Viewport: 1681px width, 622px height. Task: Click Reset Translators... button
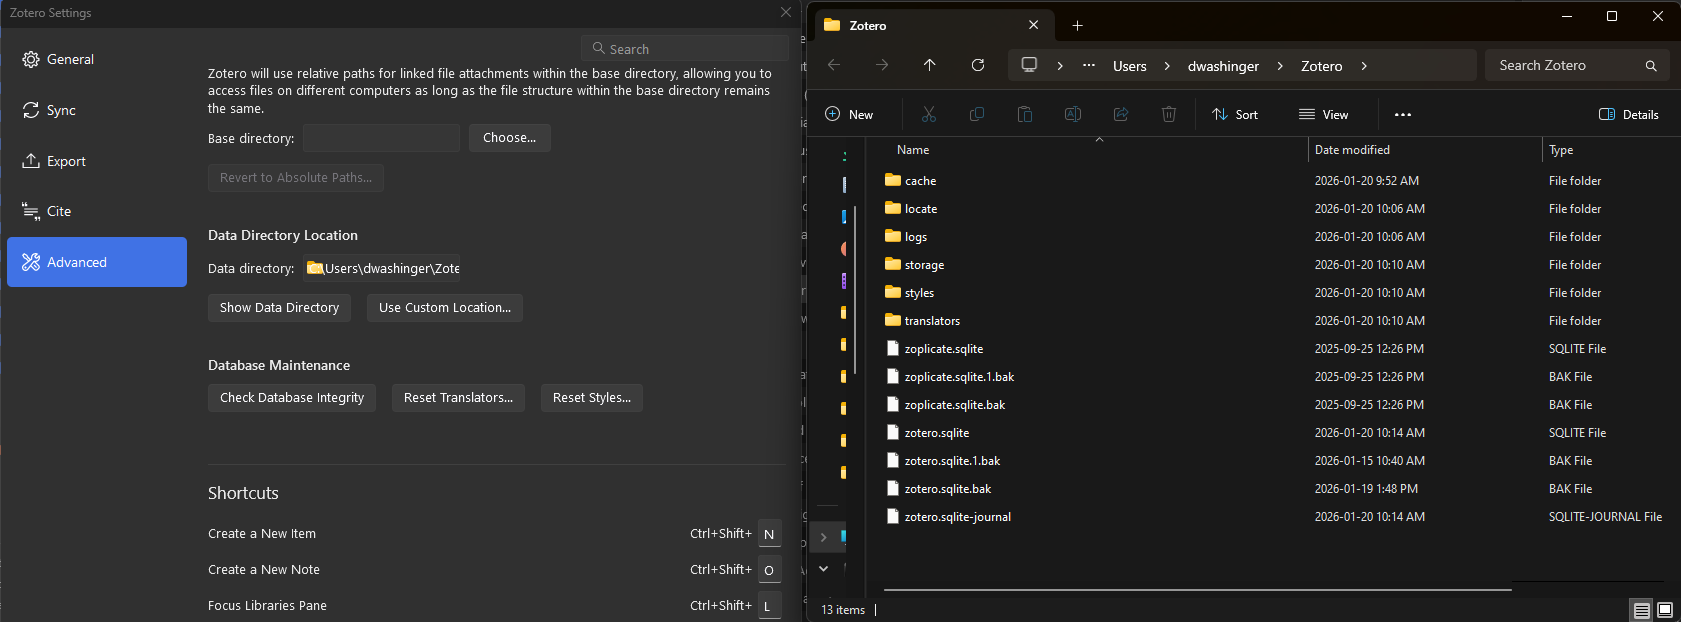coord(458,398)
